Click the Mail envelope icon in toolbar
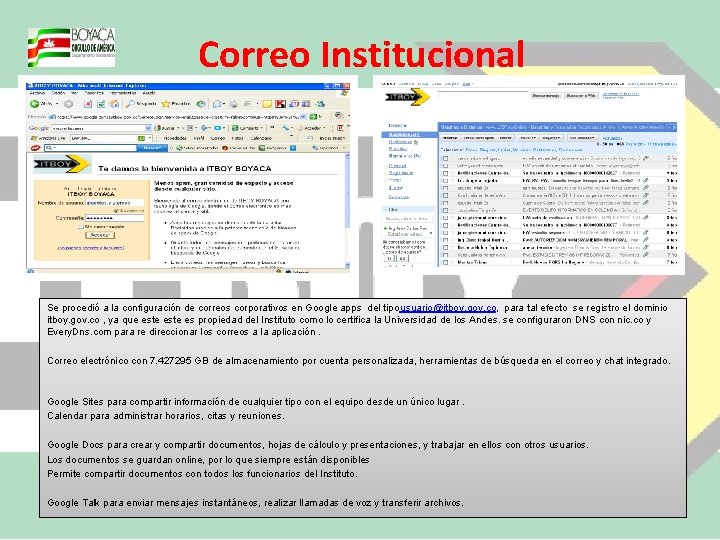 click(217, 104)
